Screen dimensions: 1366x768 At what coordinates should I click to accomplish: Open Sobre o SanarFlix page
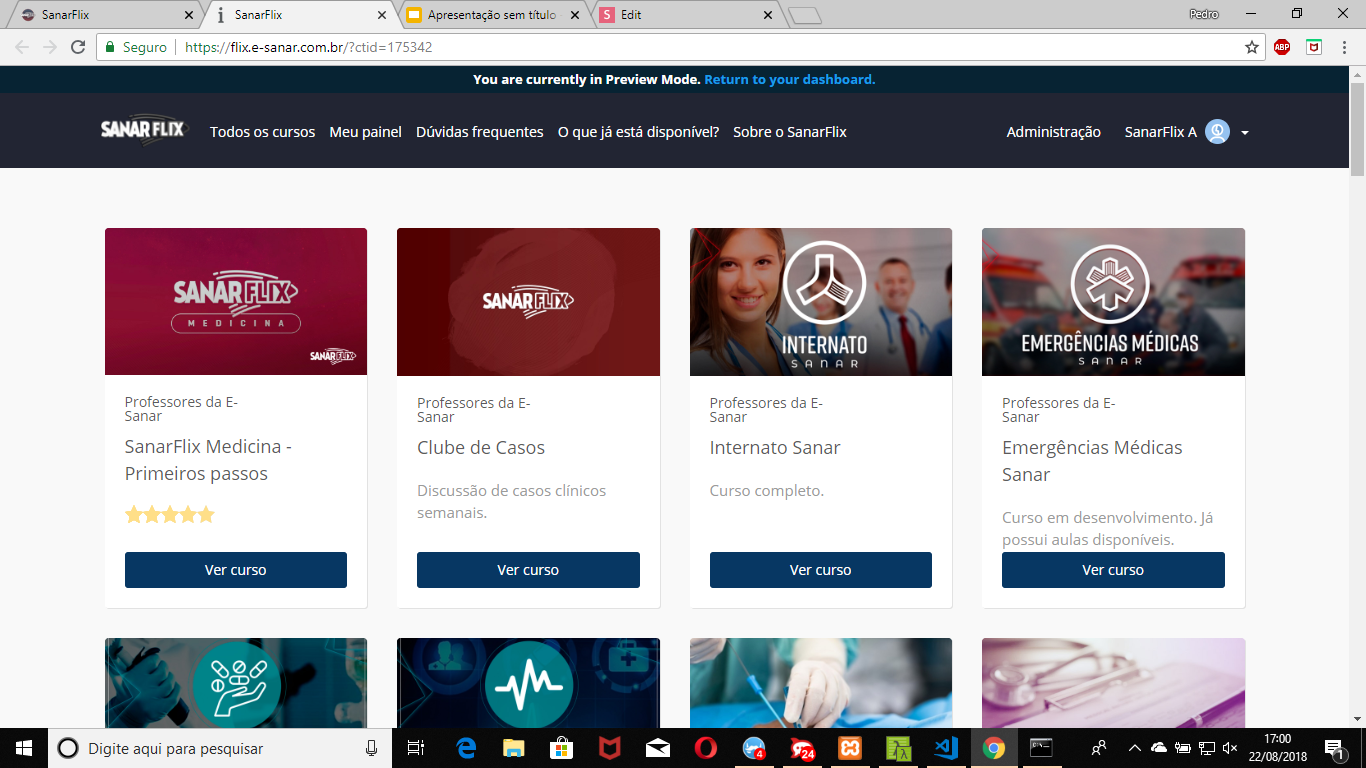point(790,132)
